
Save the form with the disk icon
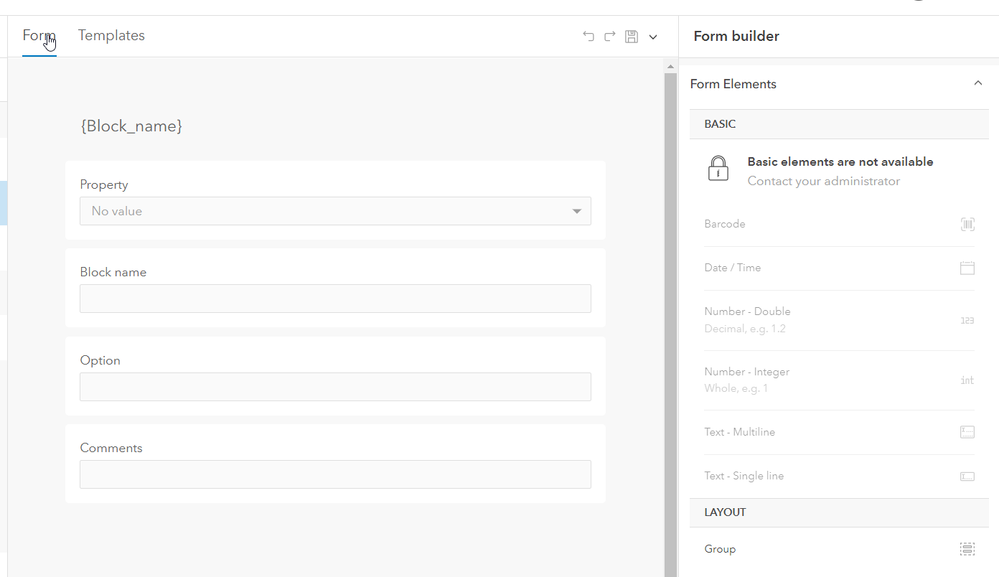pos(631,37)
